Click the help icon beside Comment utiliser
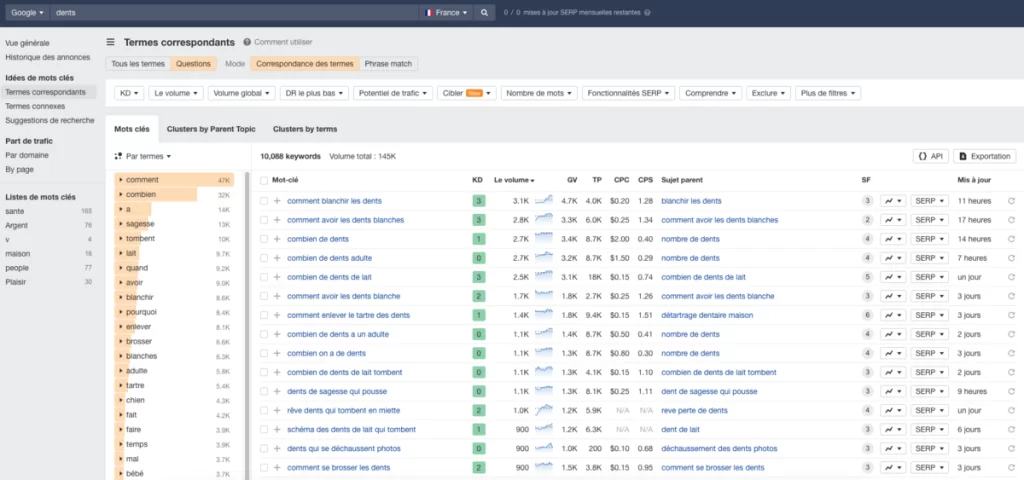Viewport: 1024px width, 480px height. [247, 42]
